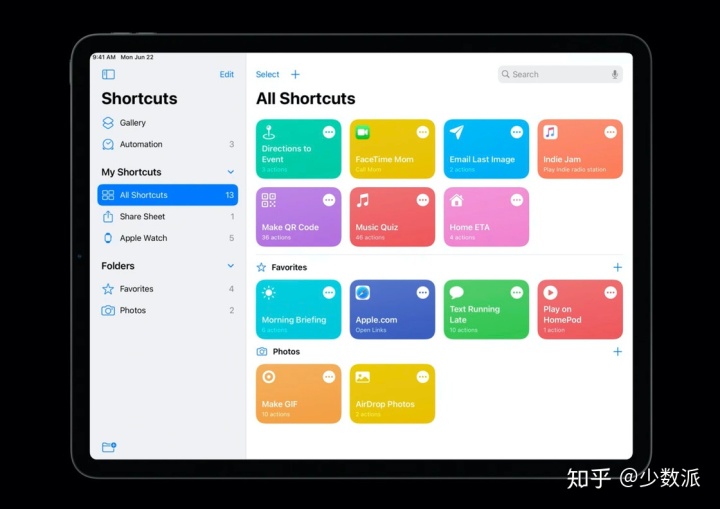Select All Shortcuts in sidebar
Image resolution: width=720 pixels, height=509 pixels.
[168, 195]
